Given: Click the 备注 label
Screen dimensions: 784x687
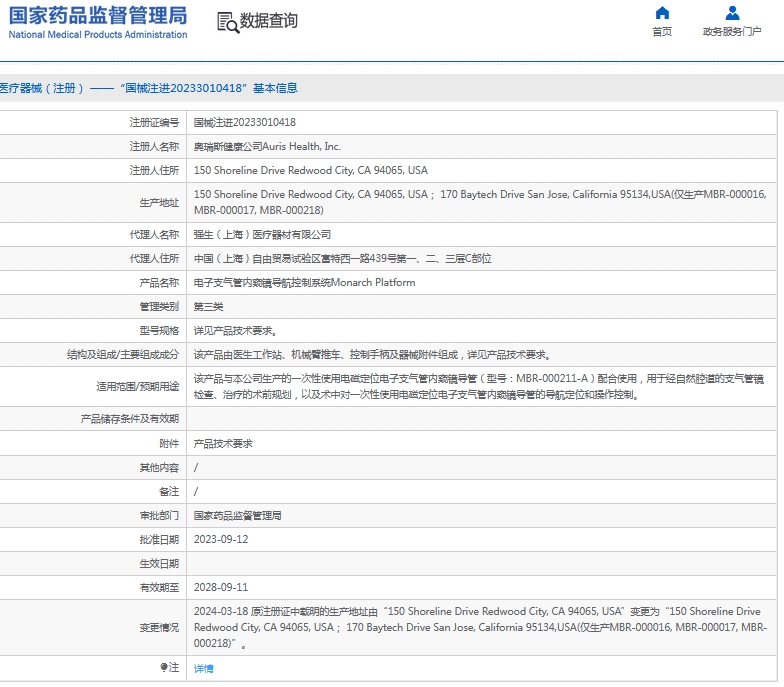Looking at the screenshot, I should tap(169, 492).
